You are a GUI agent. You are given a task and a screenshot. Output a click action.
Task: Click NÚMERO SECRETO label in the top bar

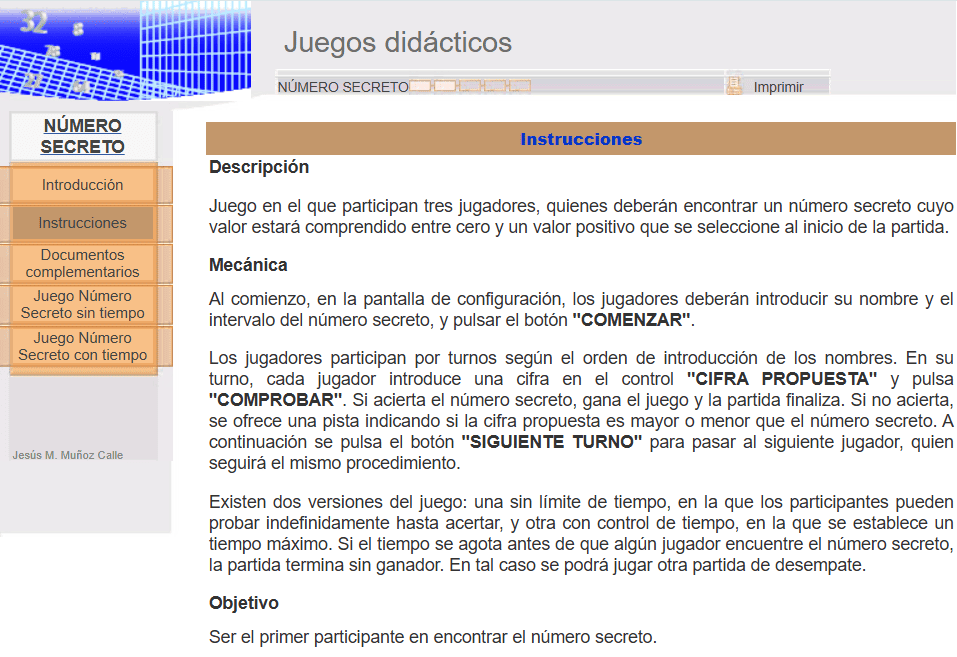tap(342, 87)
